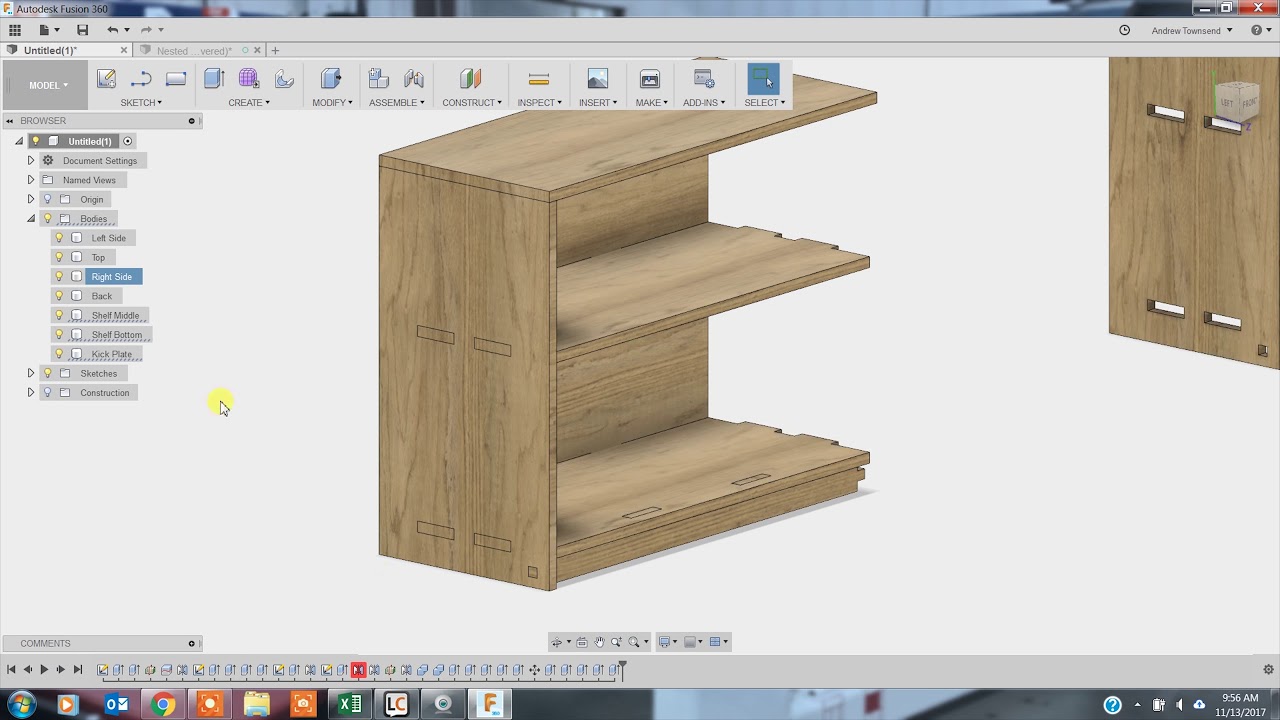Viewport: 1280px width, 720px height.
Task: Select the Line tool icon in Sketch
Action: [x=141, y=79]
